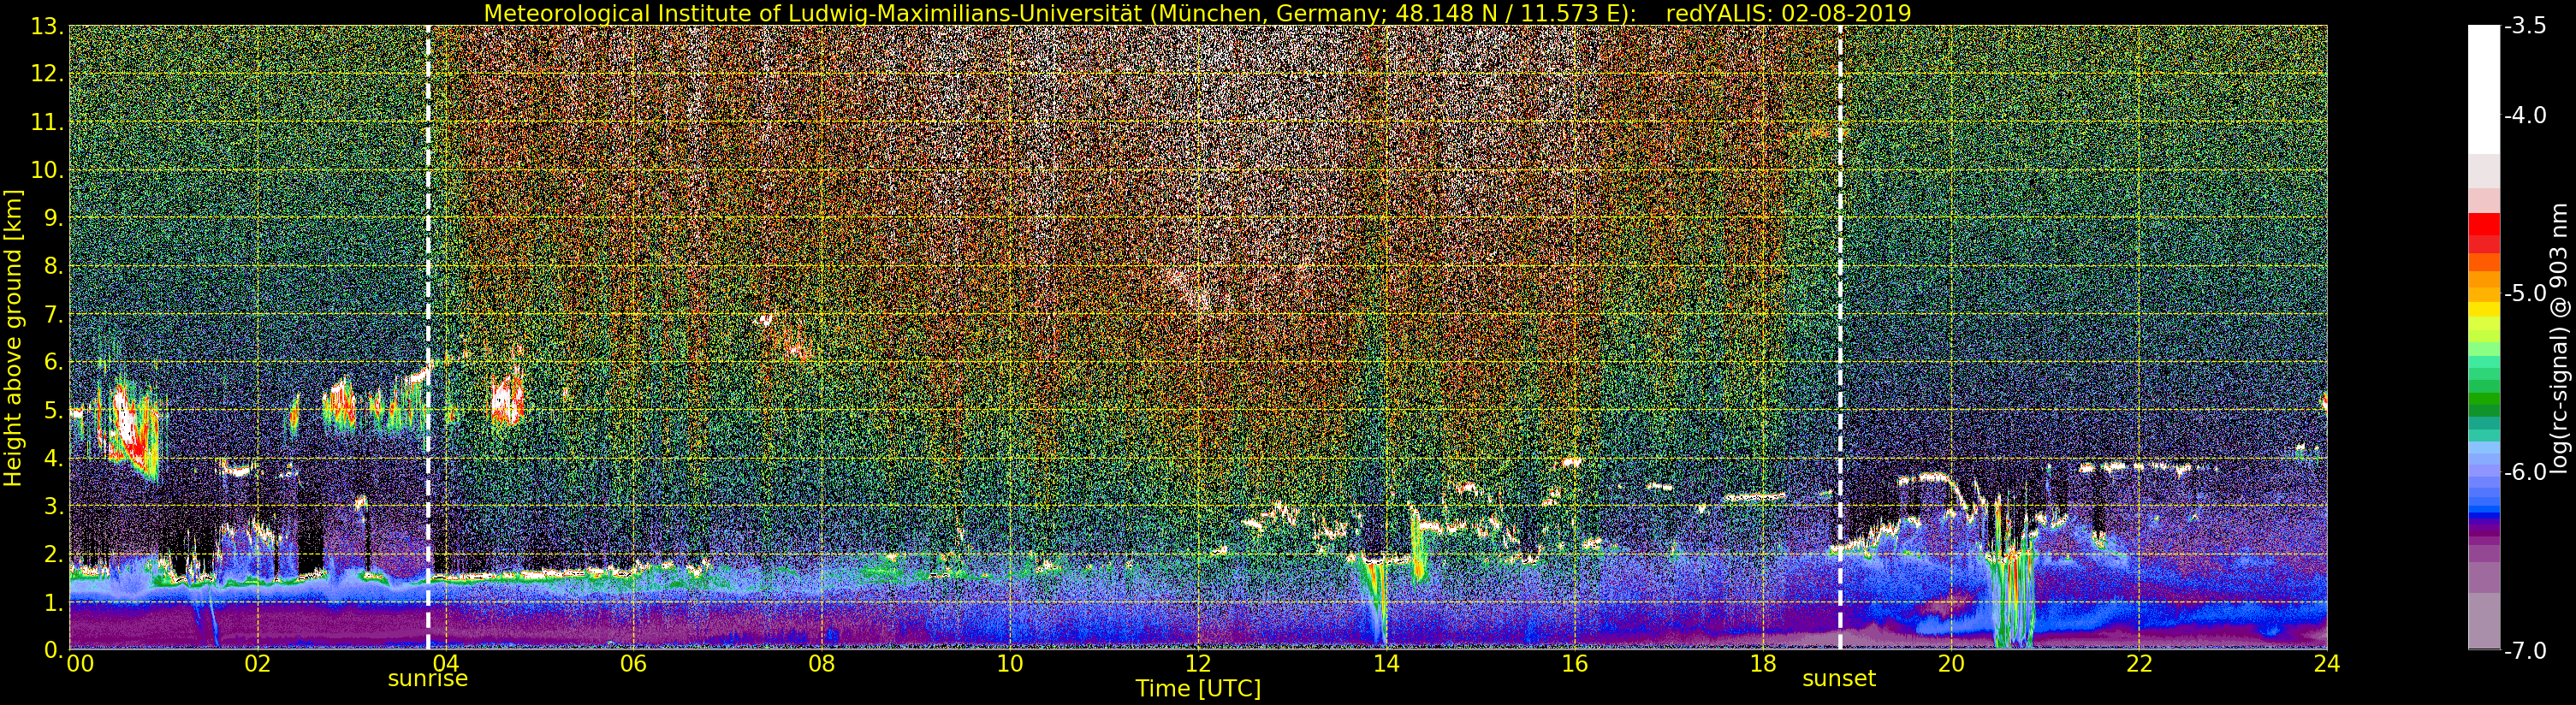Viewport: 2576px width, 705px height.
Task: Click colorbar tick label '-3.5'
Action: pos(2525,26)
